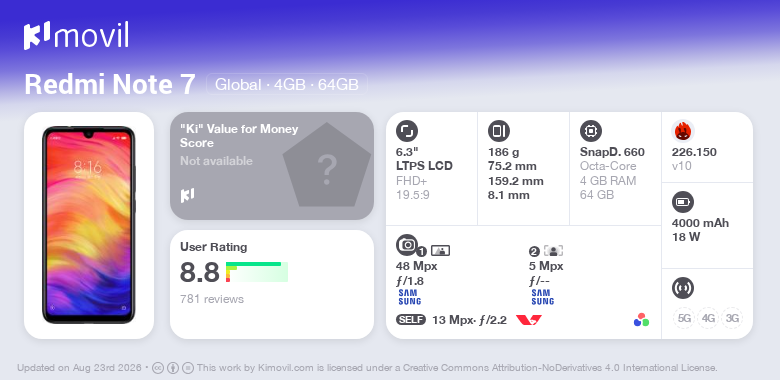The image size is (780, 380).
Task: Click the network connectivity signal icon
Action: click(x=683, y=287)
